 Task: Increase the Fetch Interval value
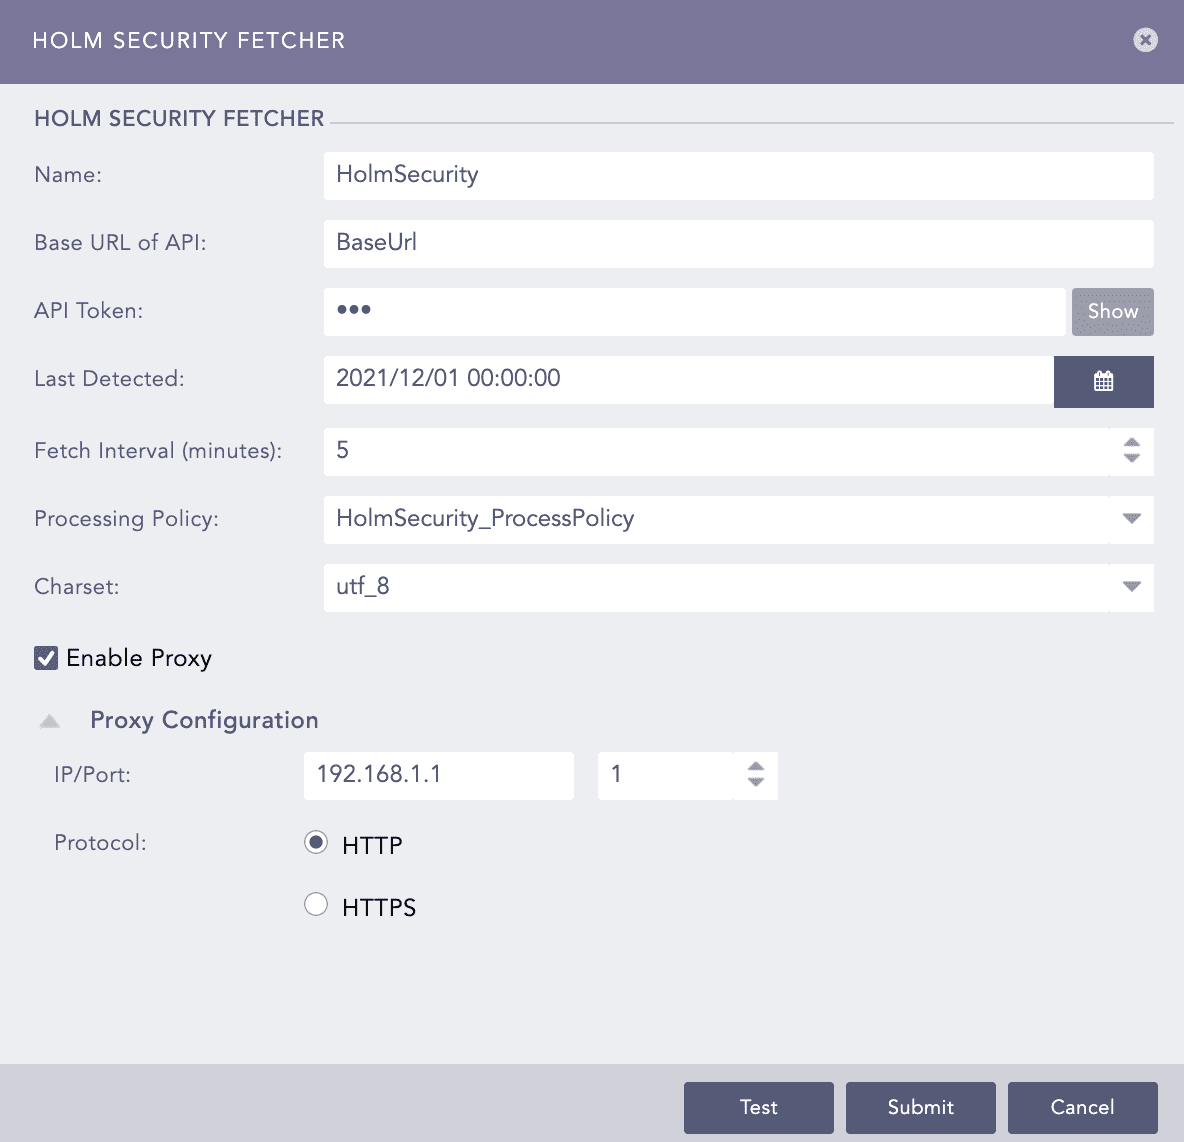(x=1131, y=443)
